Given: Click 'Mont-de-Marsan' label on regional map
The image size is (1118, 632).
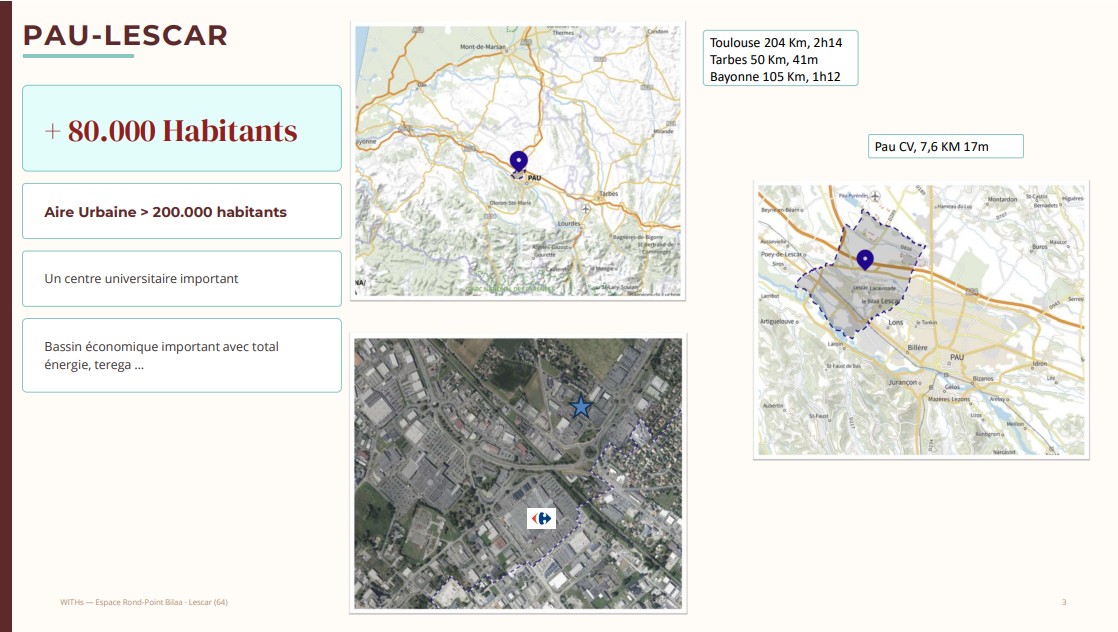Looking at the screenshot, I should [483, 47].
